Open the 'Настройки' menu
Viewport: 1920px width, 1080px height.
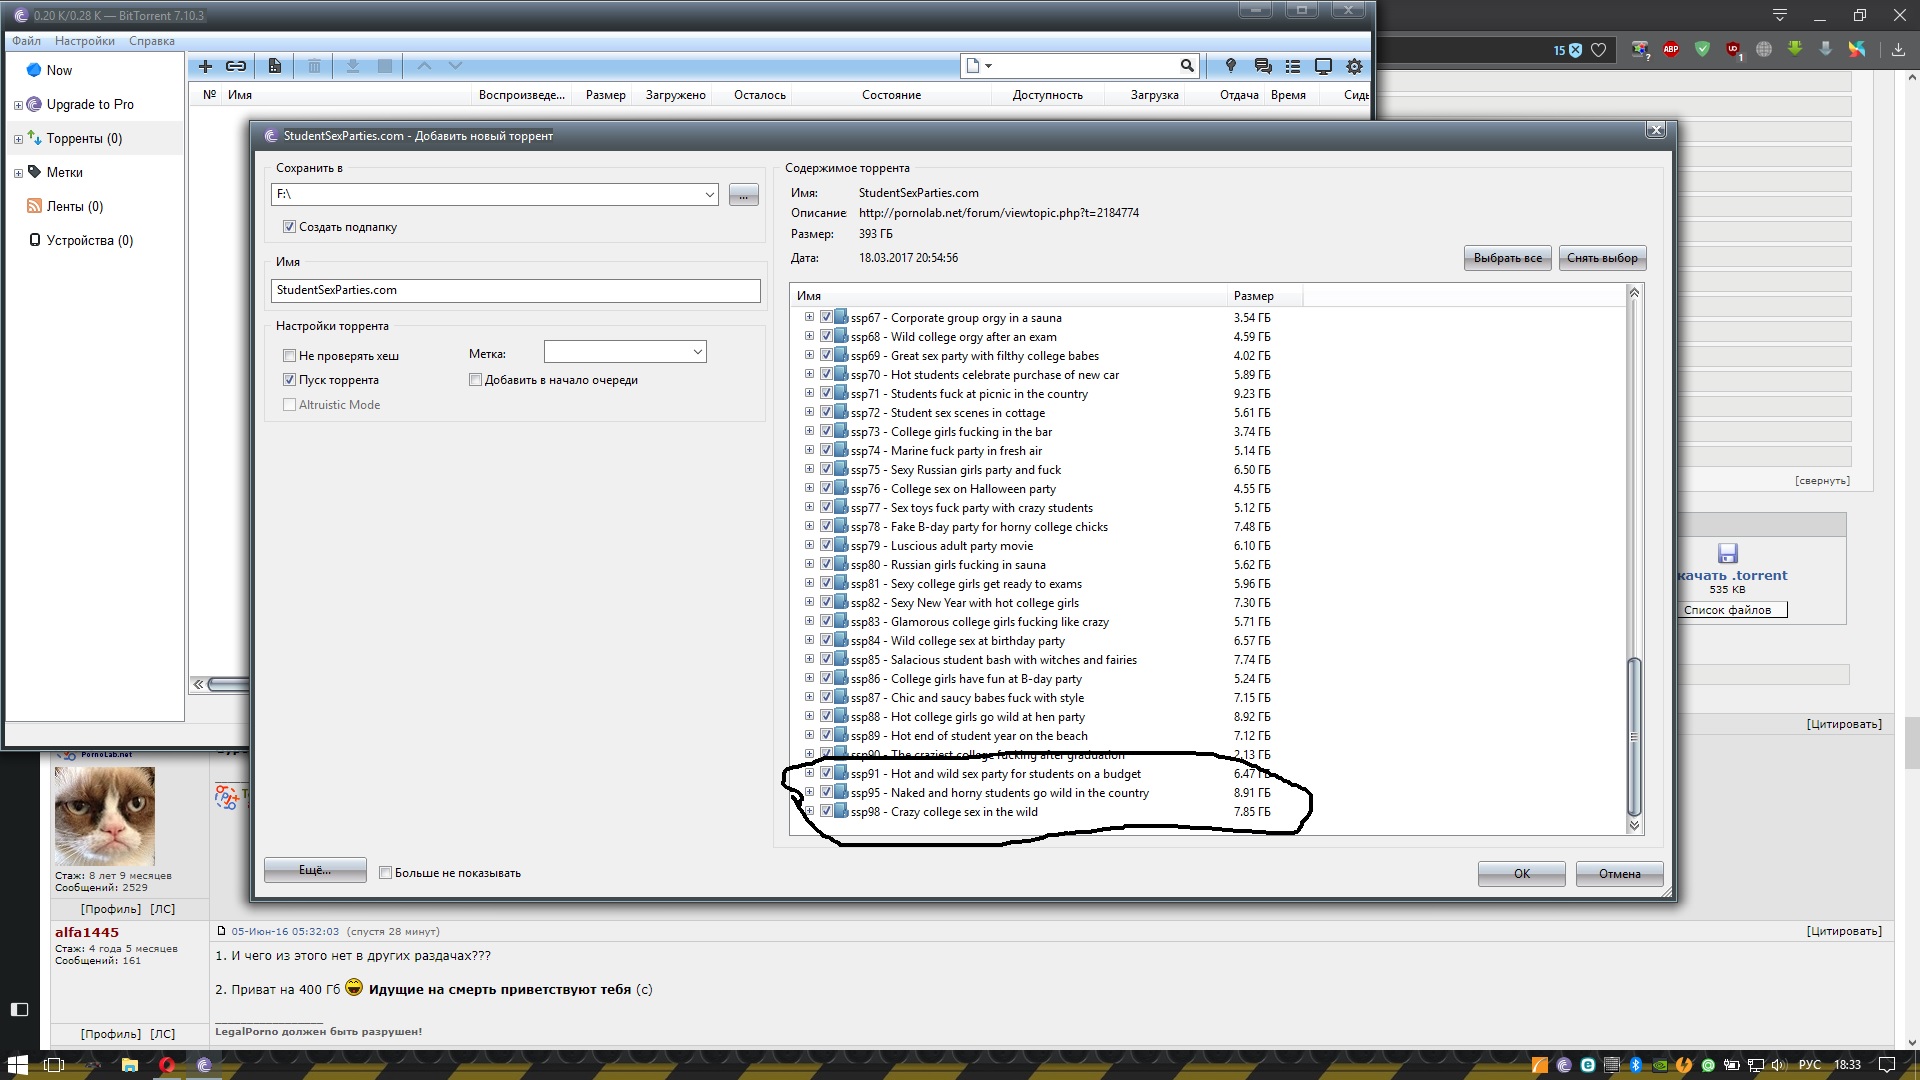click(x=84, y=41)
